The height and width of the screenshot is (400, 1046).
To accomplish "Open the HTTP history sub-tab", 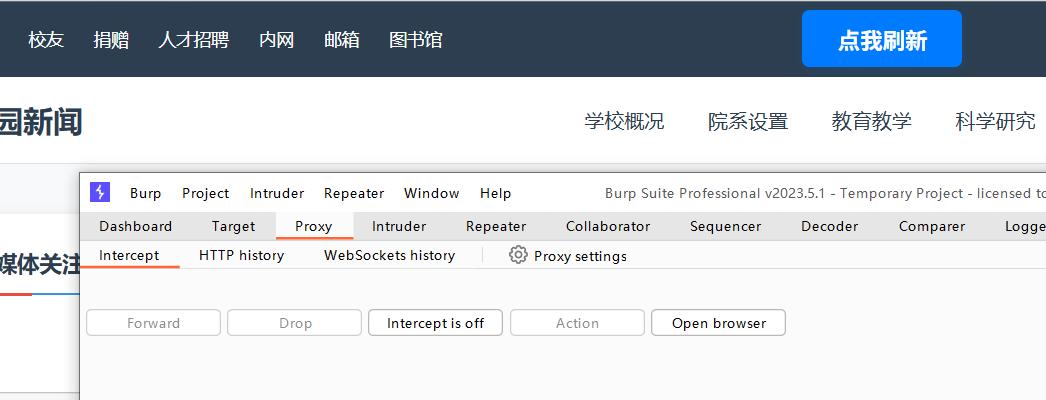I will pos(241,255).
